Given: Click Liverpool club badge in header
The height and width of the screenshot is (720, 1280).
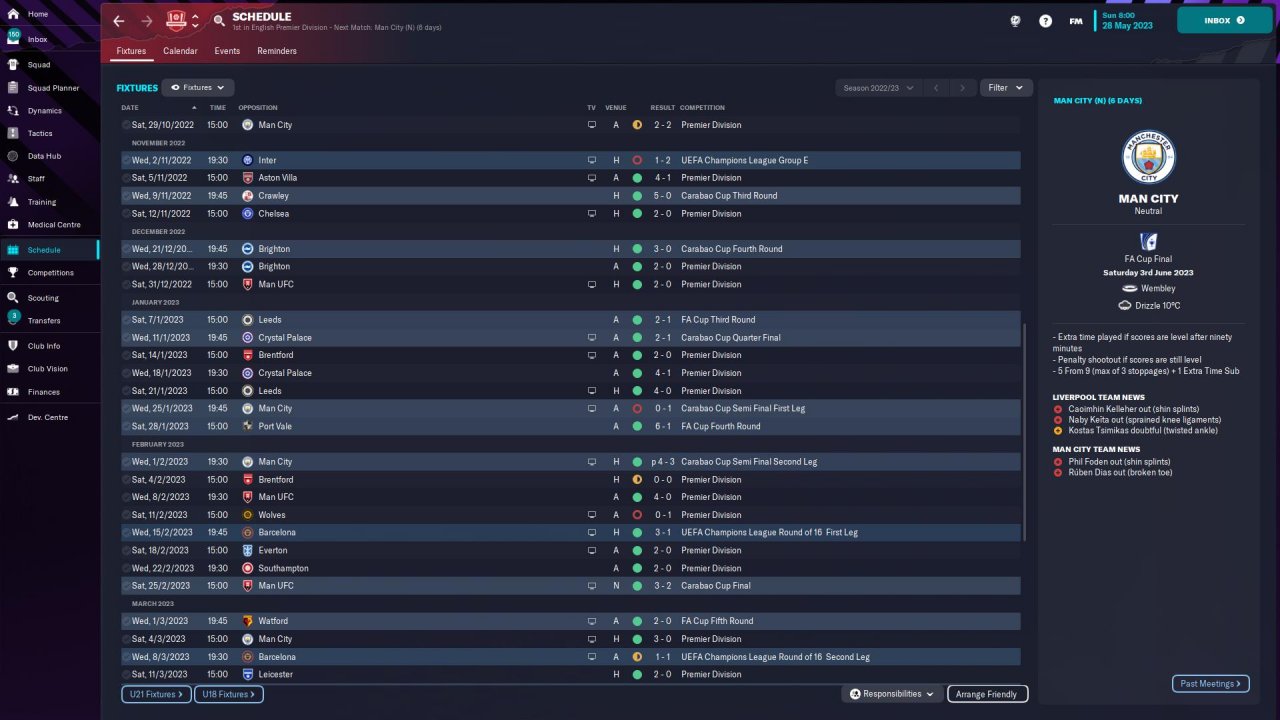Looking at the screenshot, I should click(177, 20).
